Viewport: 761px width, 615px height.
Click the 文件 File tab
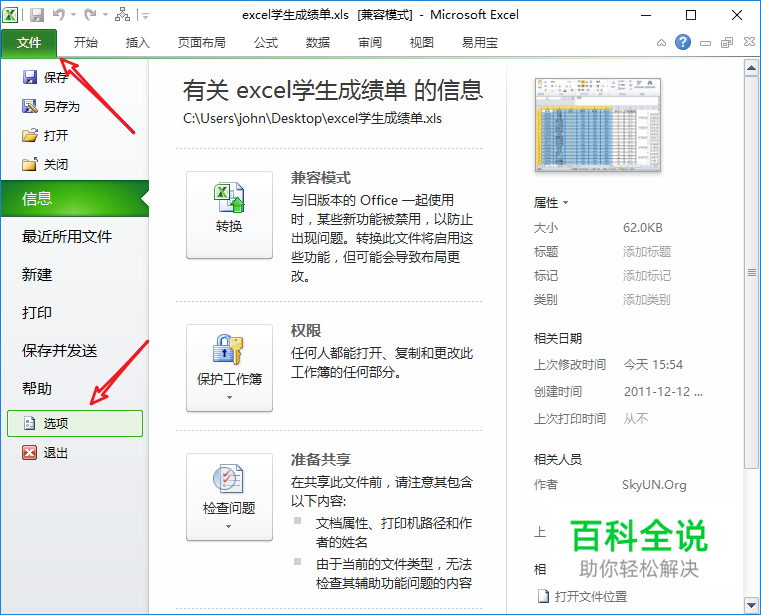(x=29, y=43)
